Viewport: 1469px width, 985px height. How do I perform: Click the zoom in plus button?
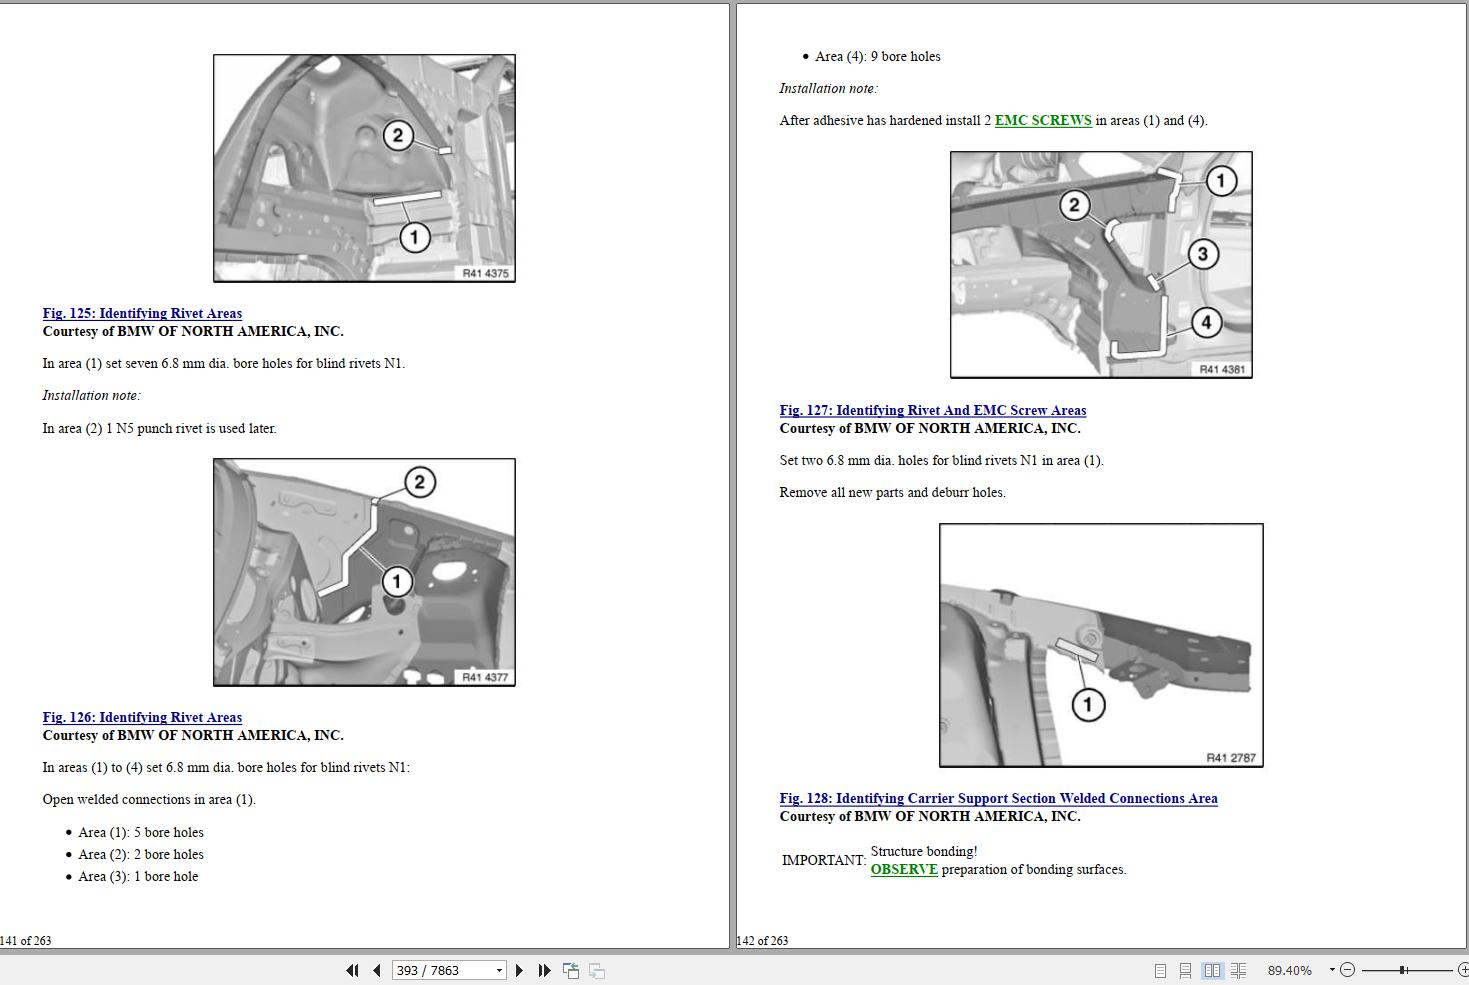1462,970
